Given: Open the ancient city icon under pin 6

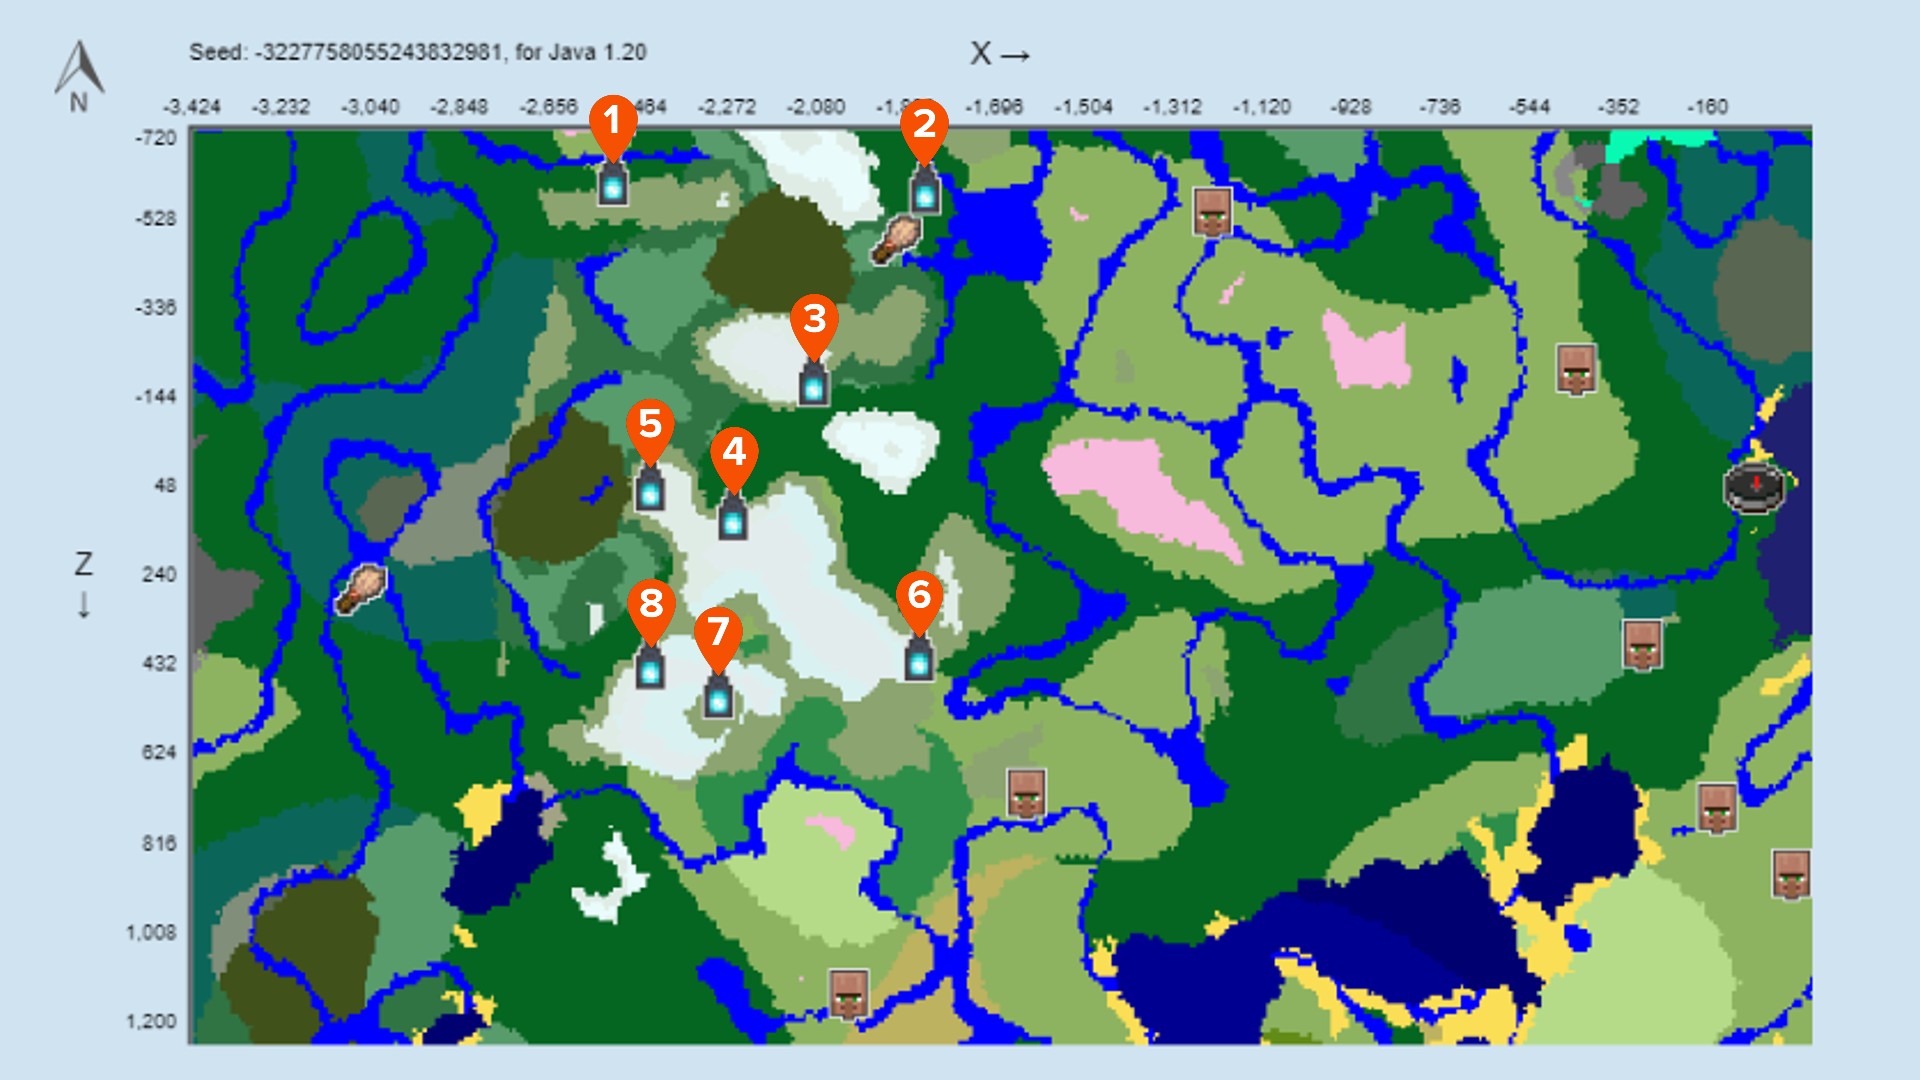Looking at the screenshot, I should (x=919, y=659).
